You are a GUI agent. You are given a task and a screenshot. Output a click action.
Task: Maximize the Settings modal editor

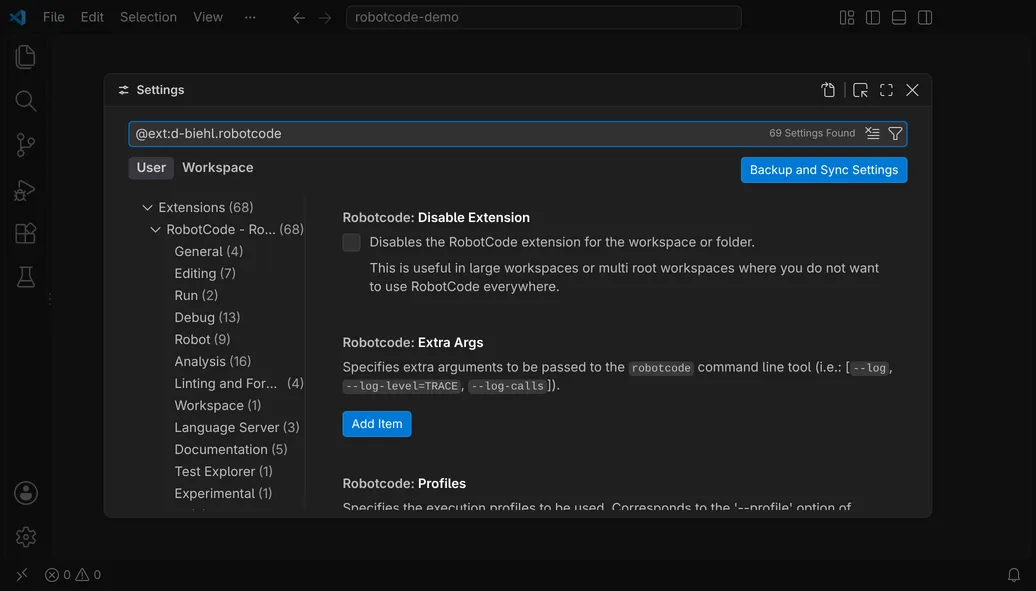pos(886,90)
